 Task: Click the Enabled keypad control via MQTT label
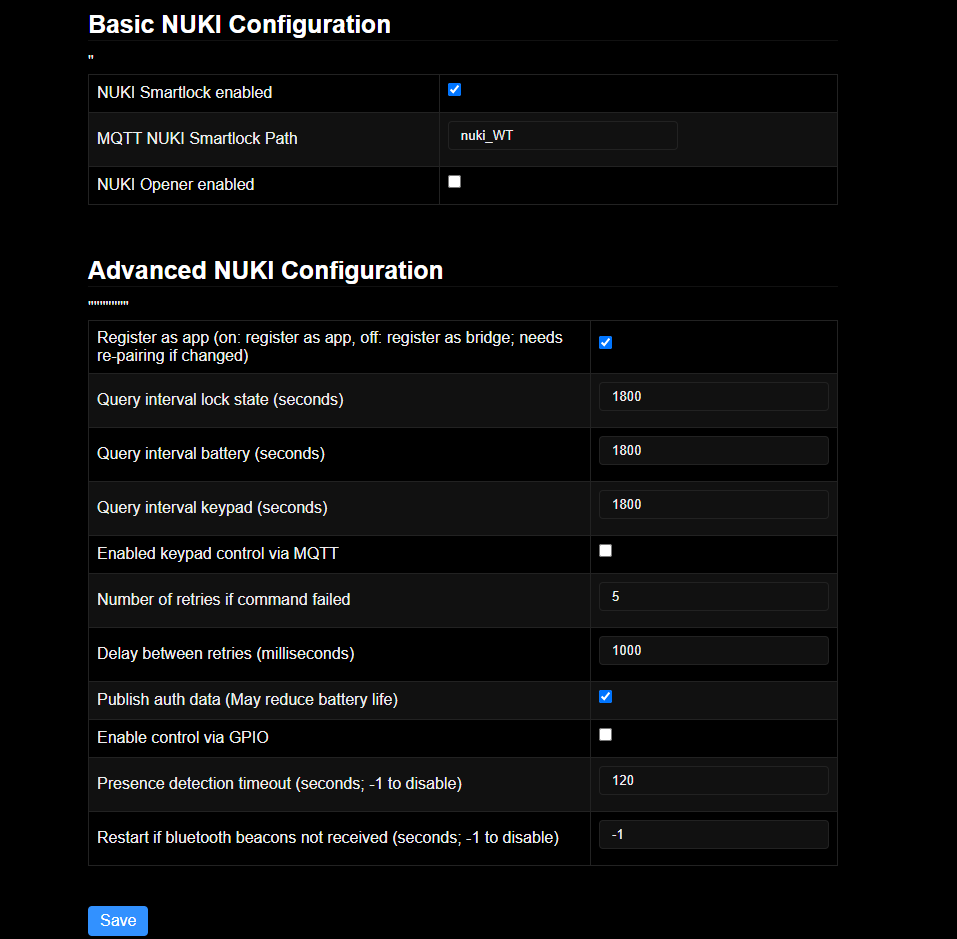[218, 553]
